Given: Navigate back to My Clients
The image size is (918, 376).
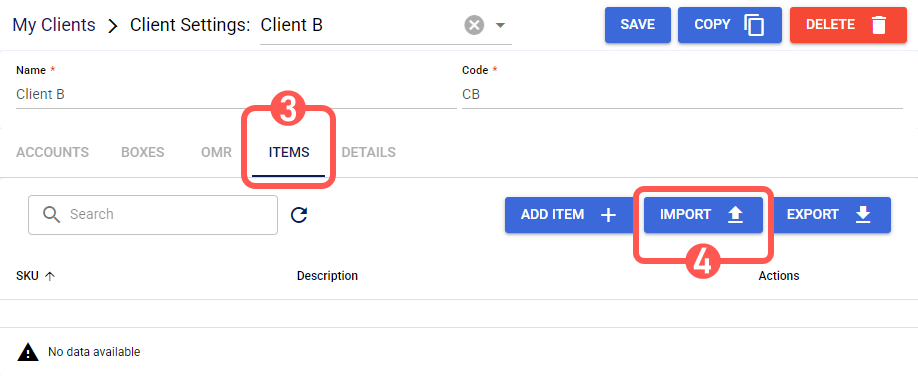Looking at the screenshot, I should (x=54, y=25).
